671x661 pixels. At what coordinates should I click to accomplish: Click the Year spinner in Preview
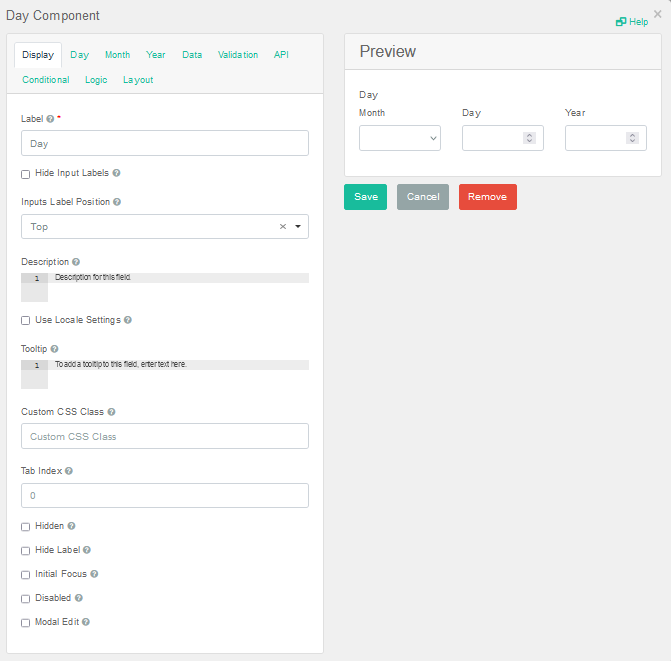click(x=632, y=138)
